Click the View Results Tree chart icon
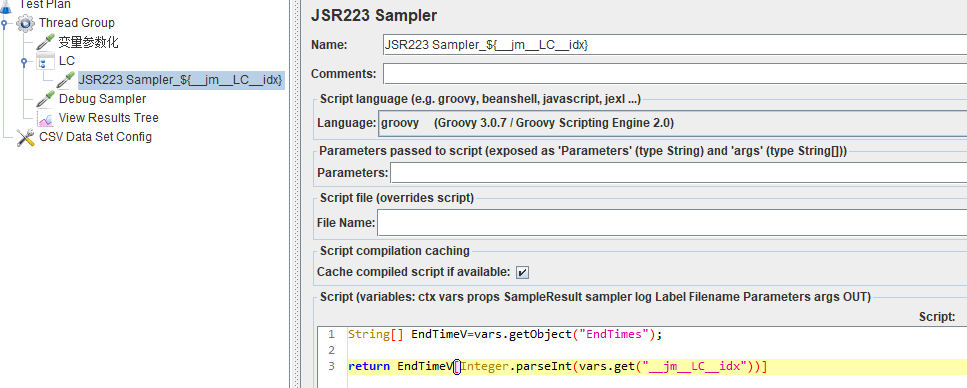 click(x=45, y=118)
